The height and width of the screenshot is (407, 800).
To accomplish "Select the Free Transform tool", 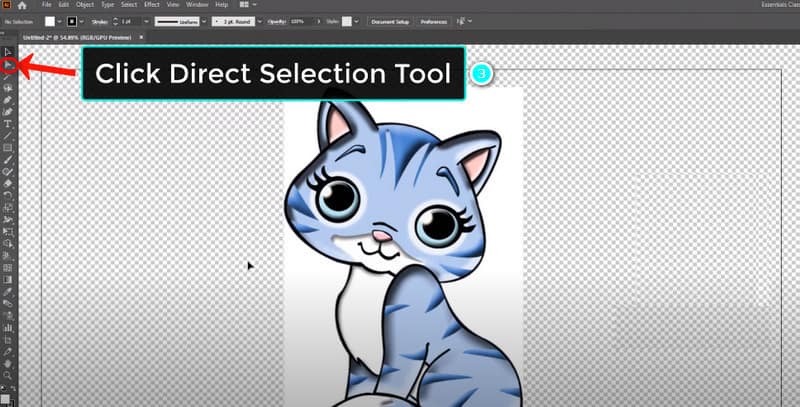I will [8, 232].
